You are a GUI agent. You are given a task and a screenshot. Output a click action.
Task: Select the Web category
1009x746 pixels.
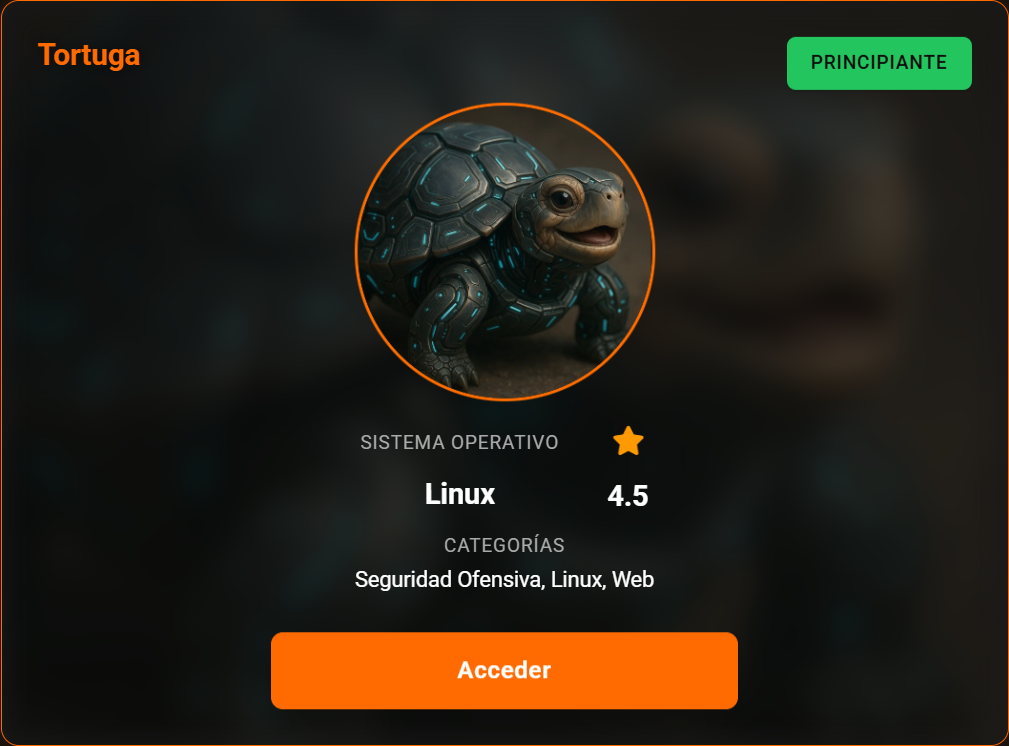click(x=633, y=579)
